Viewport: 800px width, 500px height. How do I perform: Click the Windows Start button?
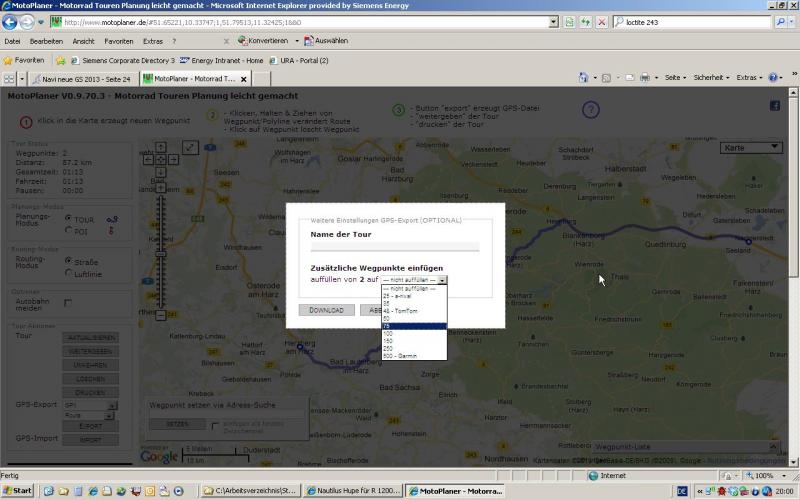[x=17, y=491]
